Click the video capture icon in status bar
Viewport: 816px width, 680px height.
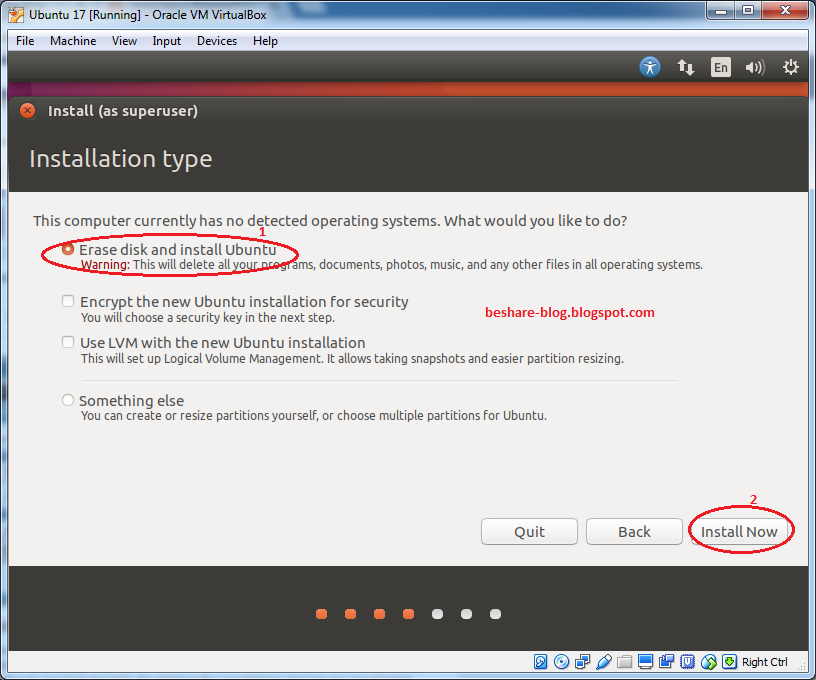(667, 662)
